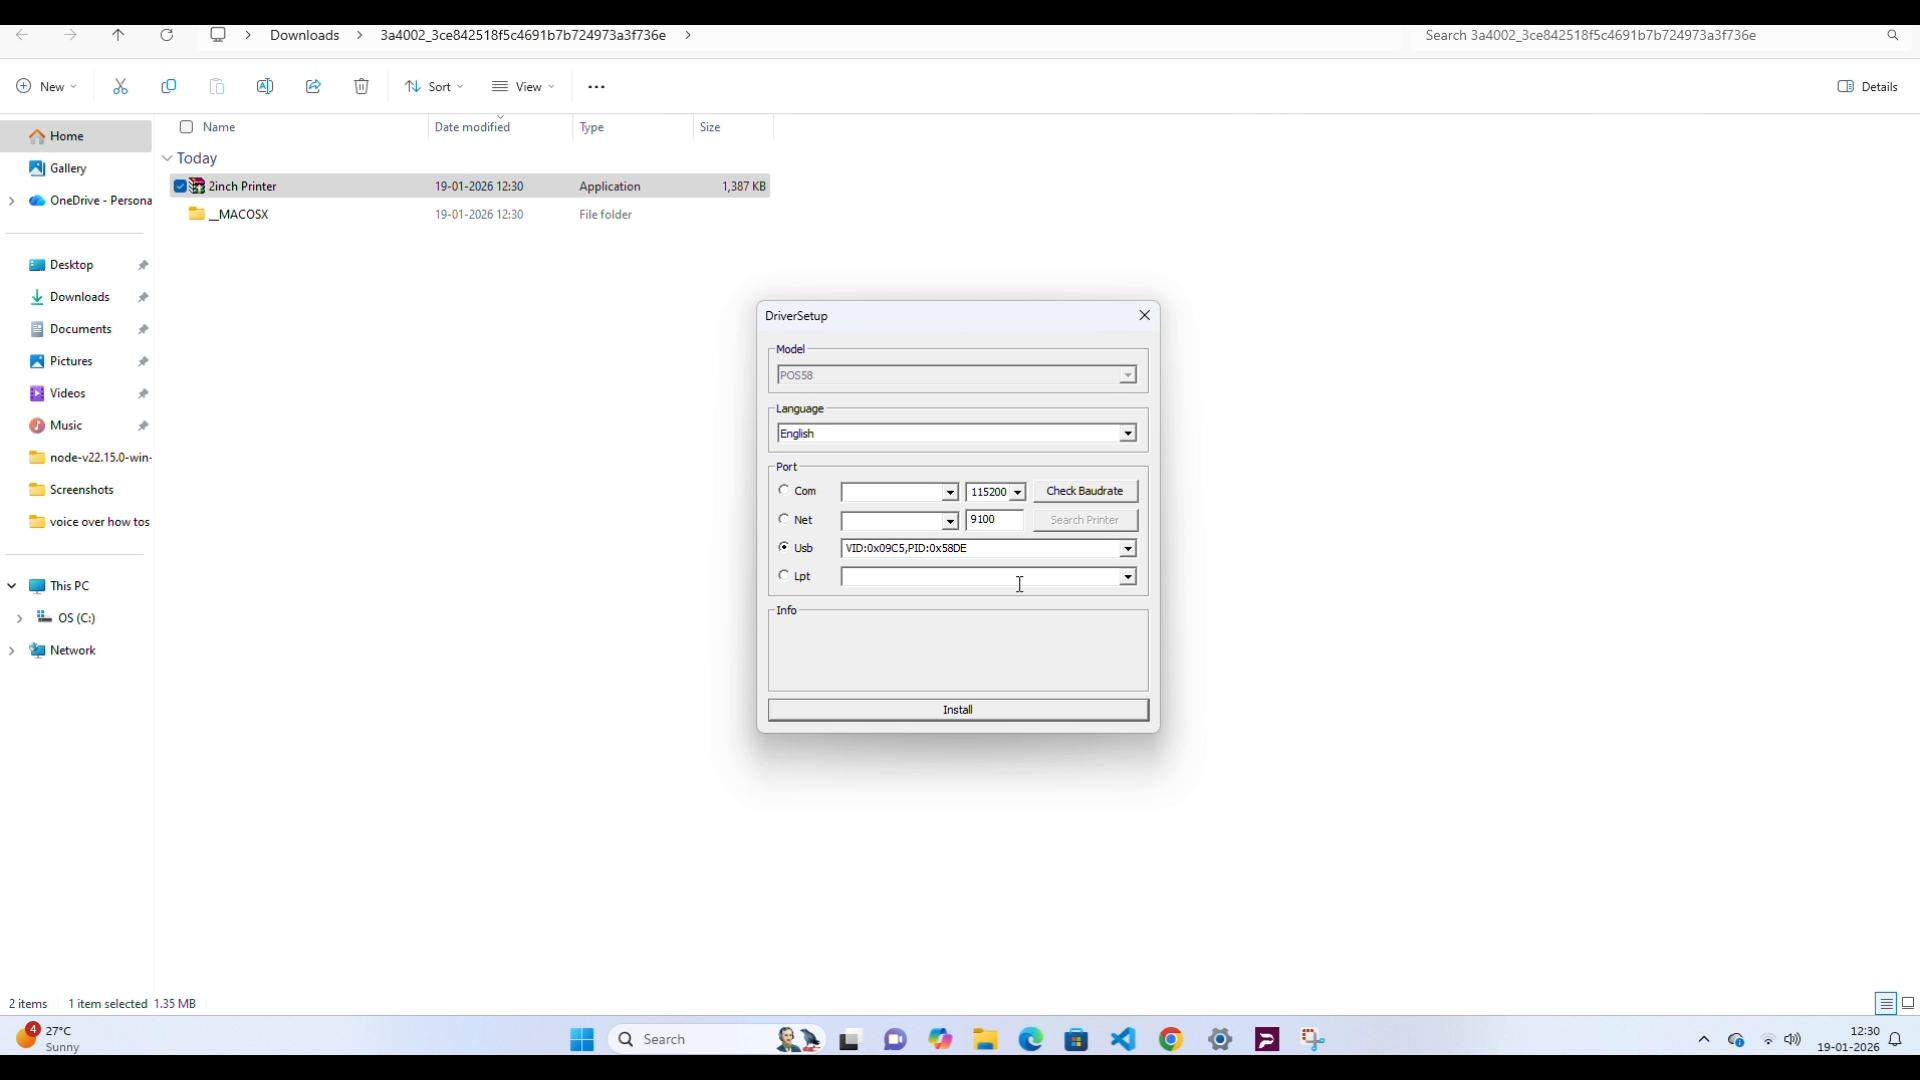Click the Check Baudrate button
Screen dimensions: 1920x1080
pyautogui.click(x=1084, y=491)
